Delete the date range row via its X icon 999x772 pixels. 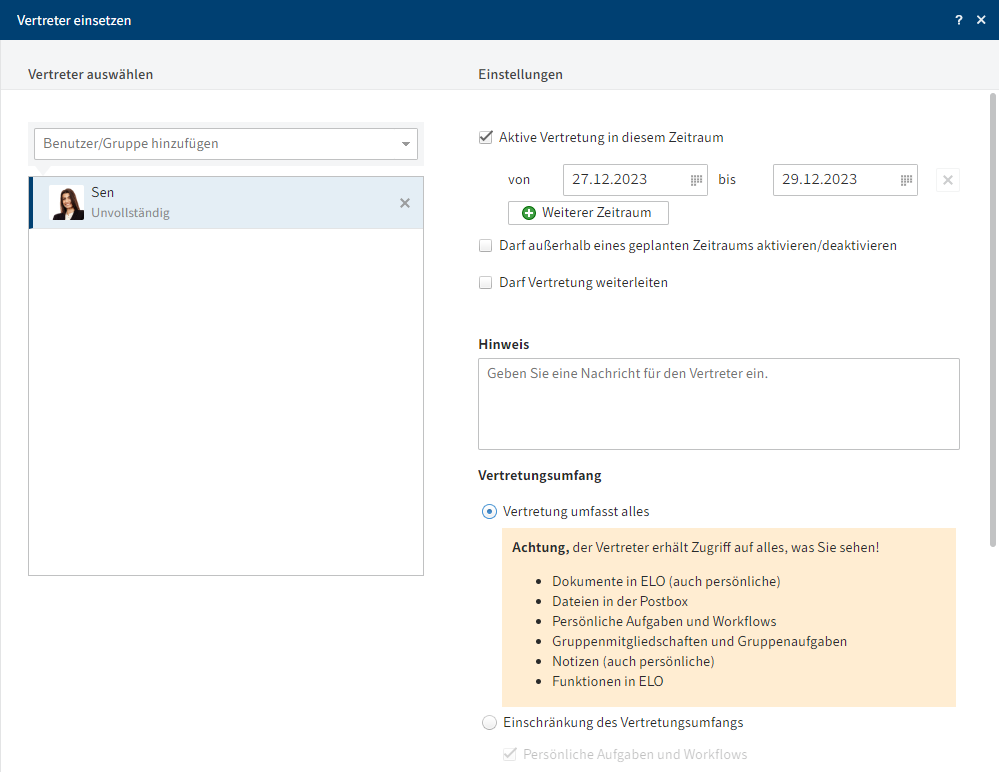point(947,179)
